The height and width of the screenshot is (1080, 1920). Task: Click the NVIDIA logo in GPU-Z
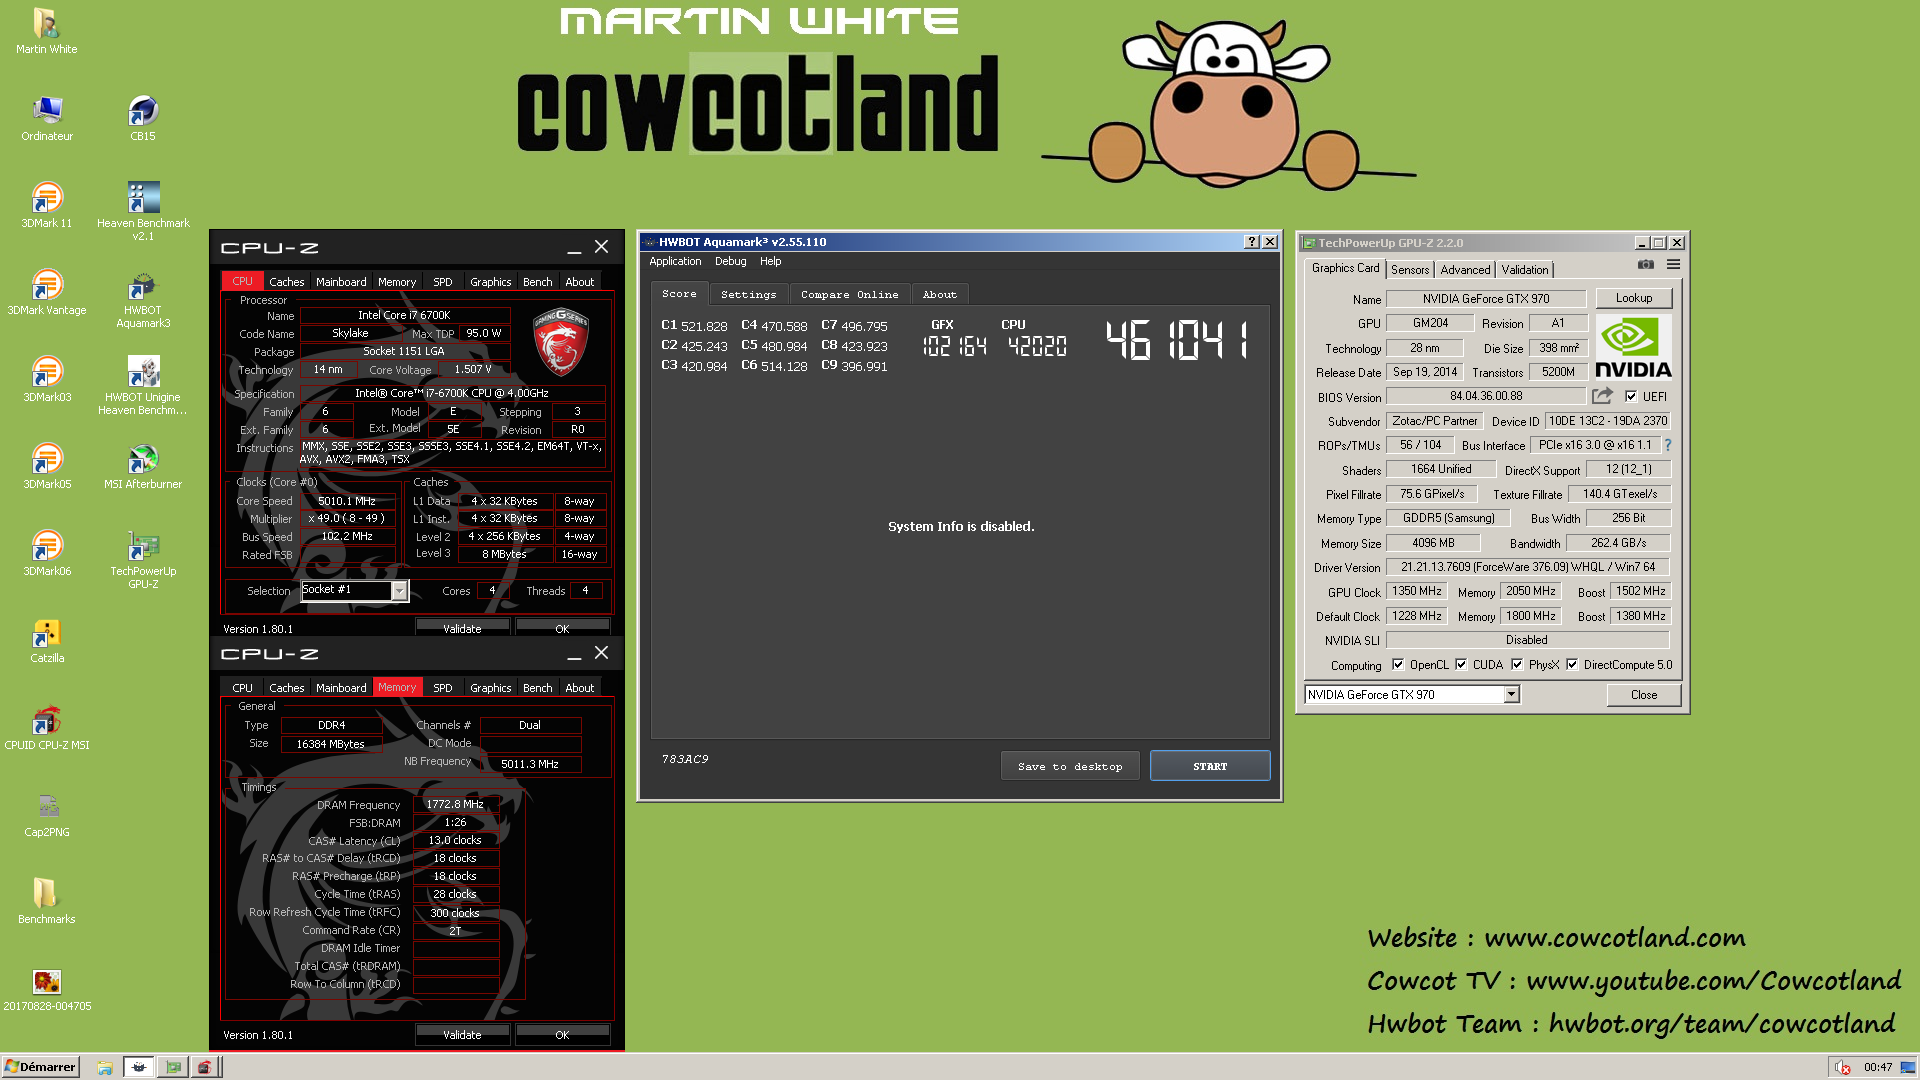(1634, 347)
